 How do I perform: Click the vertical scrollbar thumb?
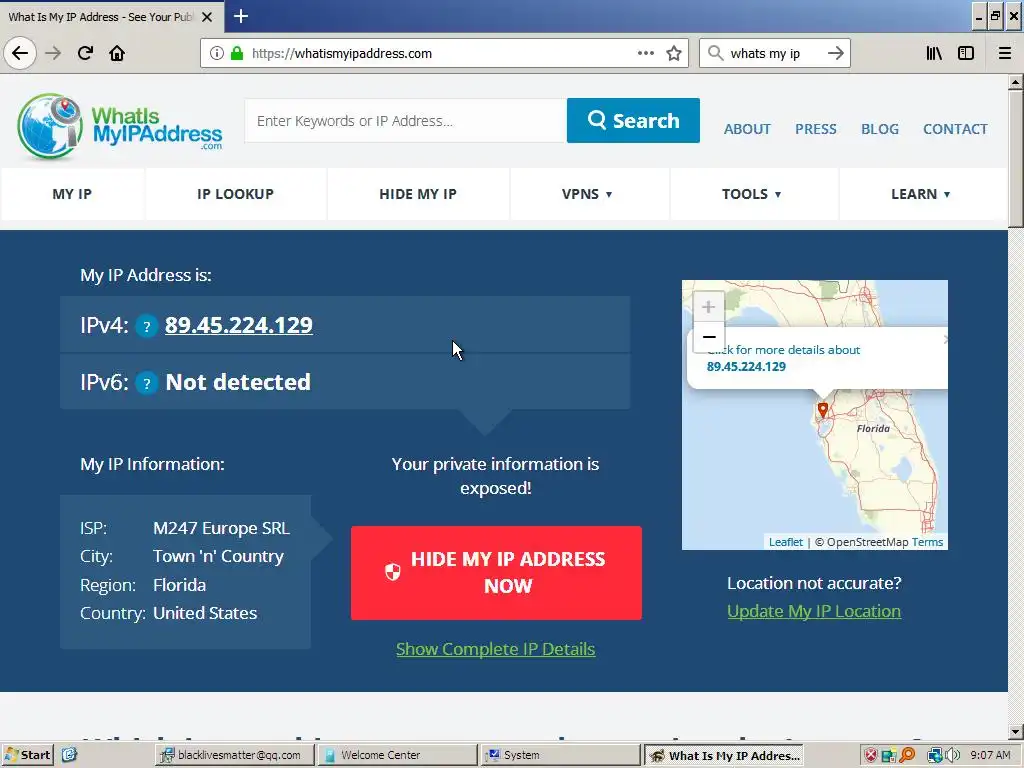[x=1016, y=159]
